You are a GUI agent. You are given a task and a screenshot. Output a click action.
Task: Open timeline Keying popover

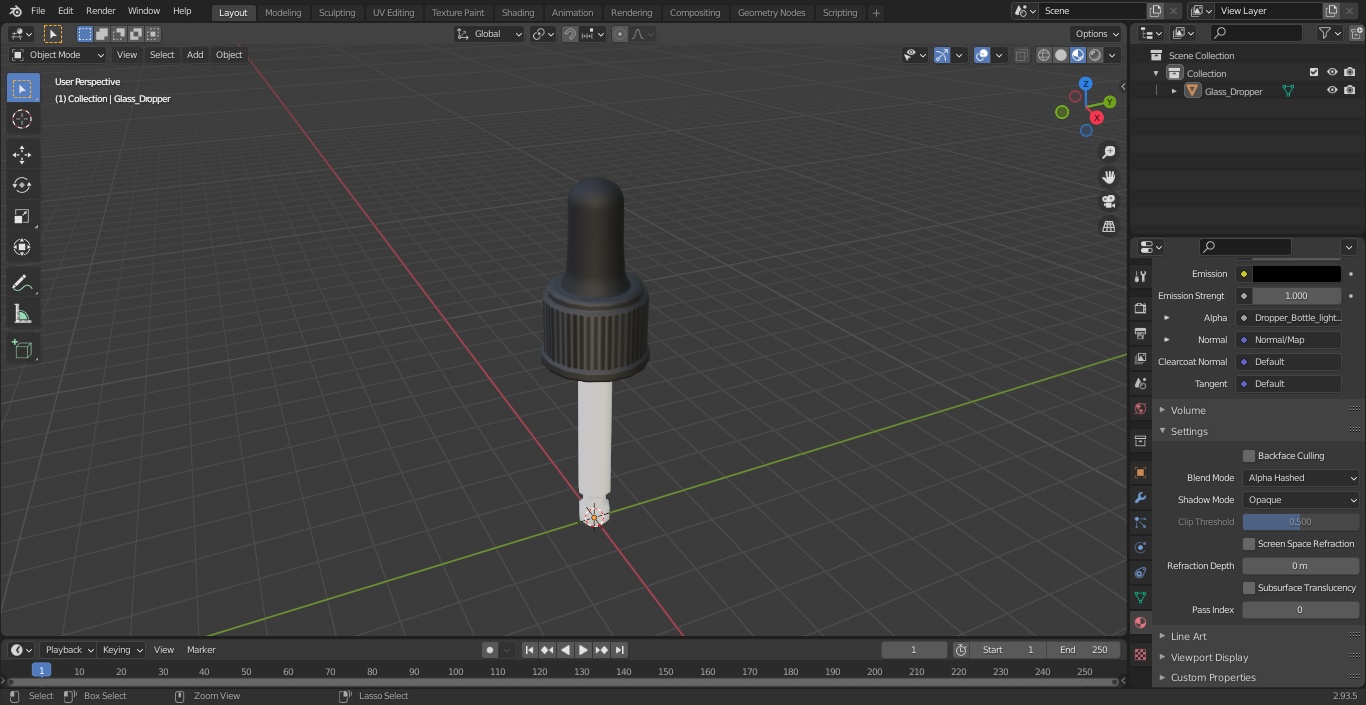click(x=122, y=650)
